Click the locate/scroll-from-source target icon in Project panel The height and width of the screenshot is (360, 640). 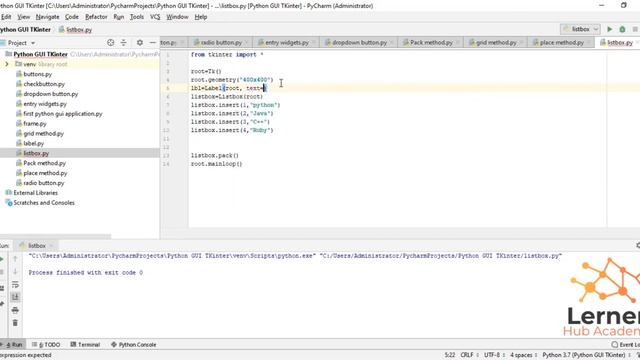(110, 42)
